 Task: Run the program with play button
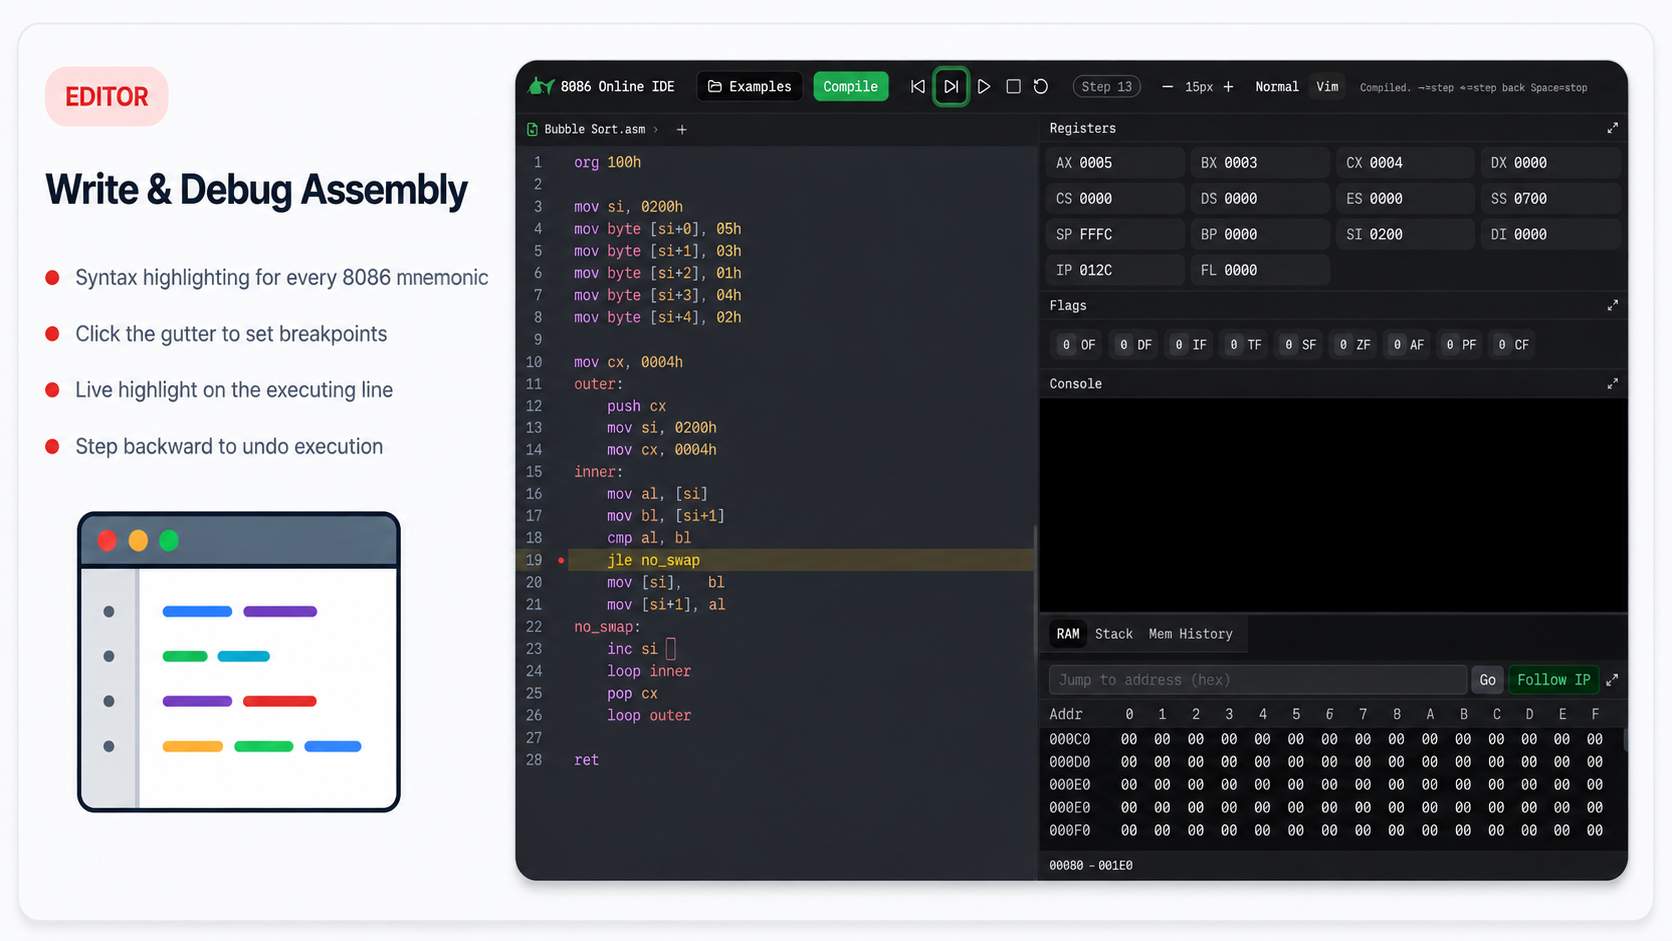coord(984,87)
